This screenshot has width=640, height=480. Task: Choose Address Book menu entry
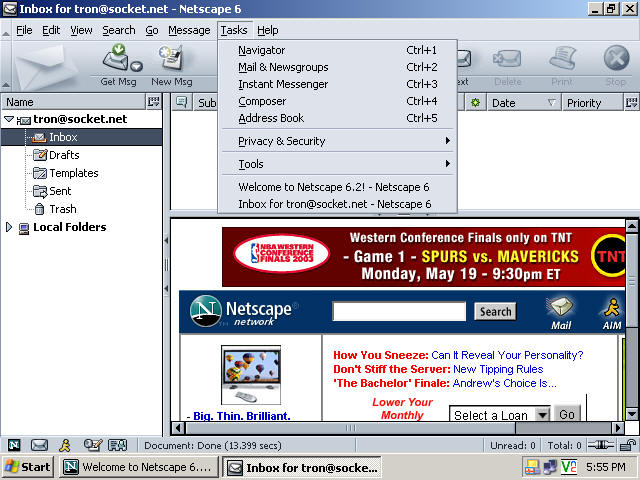point(337,118)
